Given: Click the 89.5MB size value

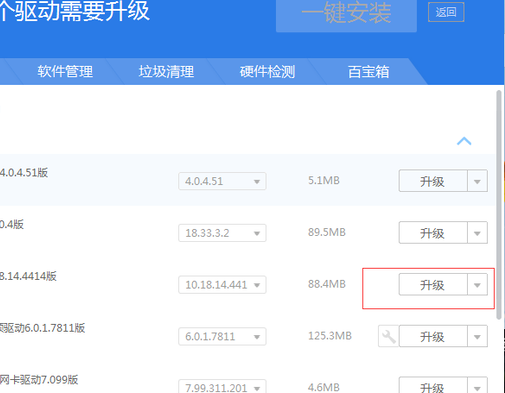Looking at the screenshot, I should [327, 232].
